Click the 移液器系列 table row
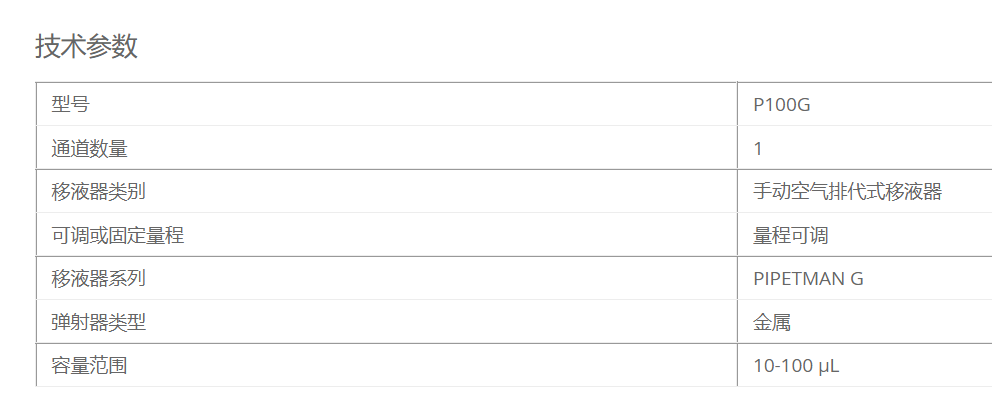The image size is (992, 412). 514,278
